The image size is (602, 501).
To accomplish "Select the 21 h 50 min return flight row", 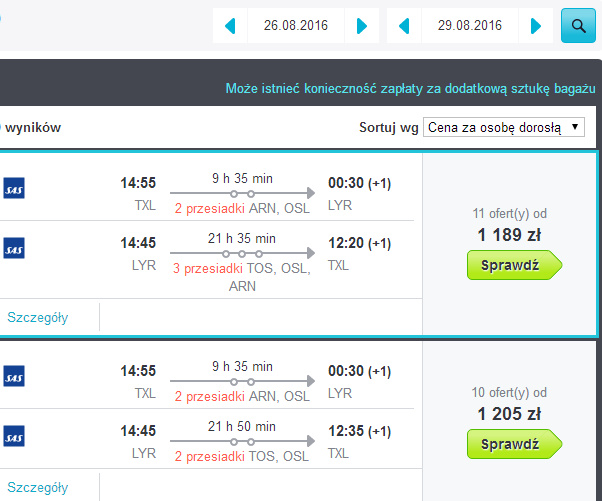I will point(207,439).
